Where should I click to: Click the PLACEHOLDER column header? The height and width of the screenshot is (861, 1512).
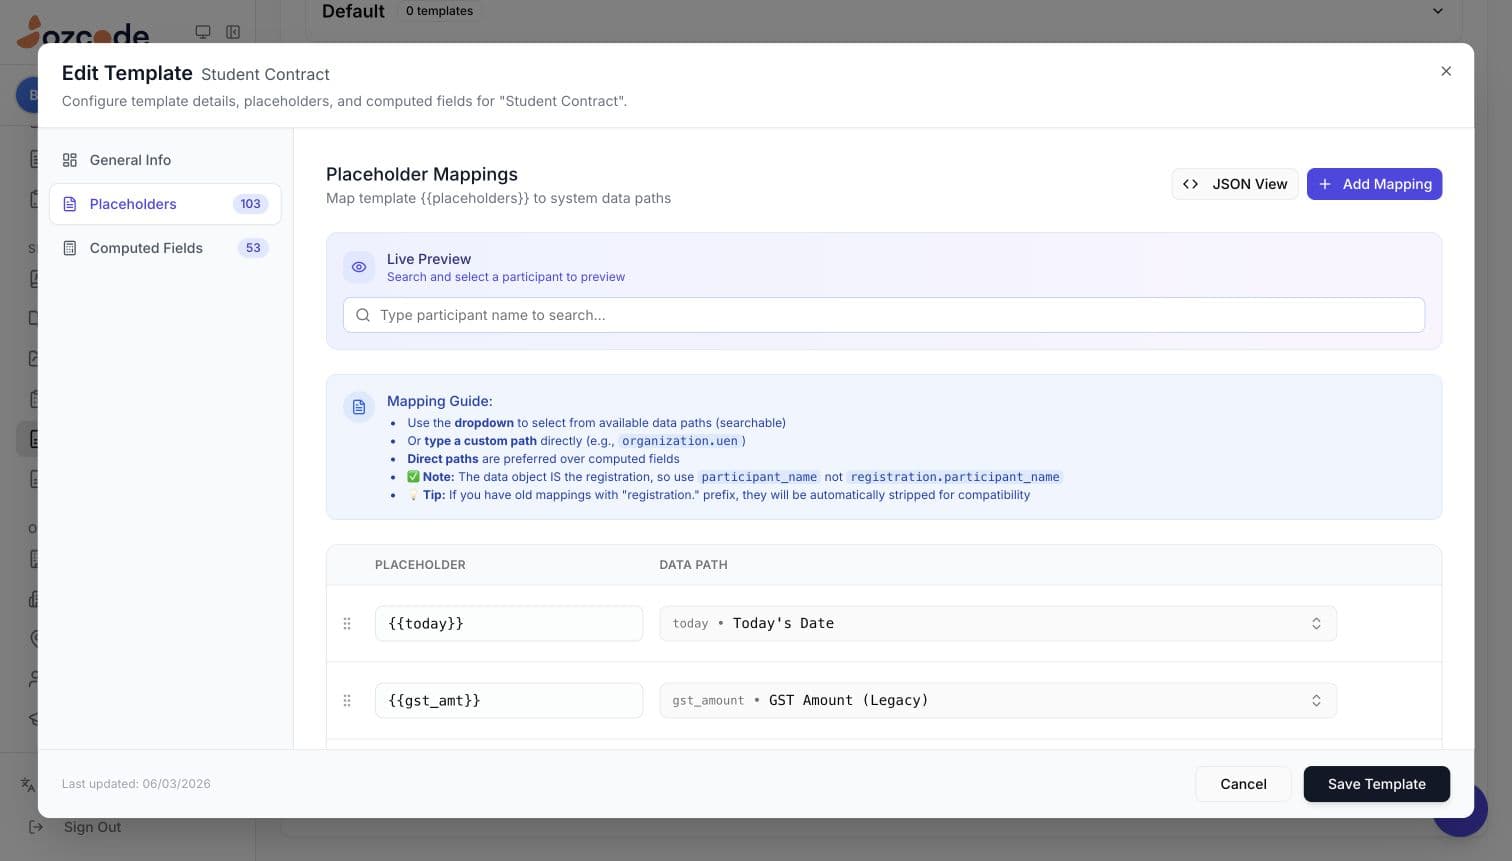[420, 565]
